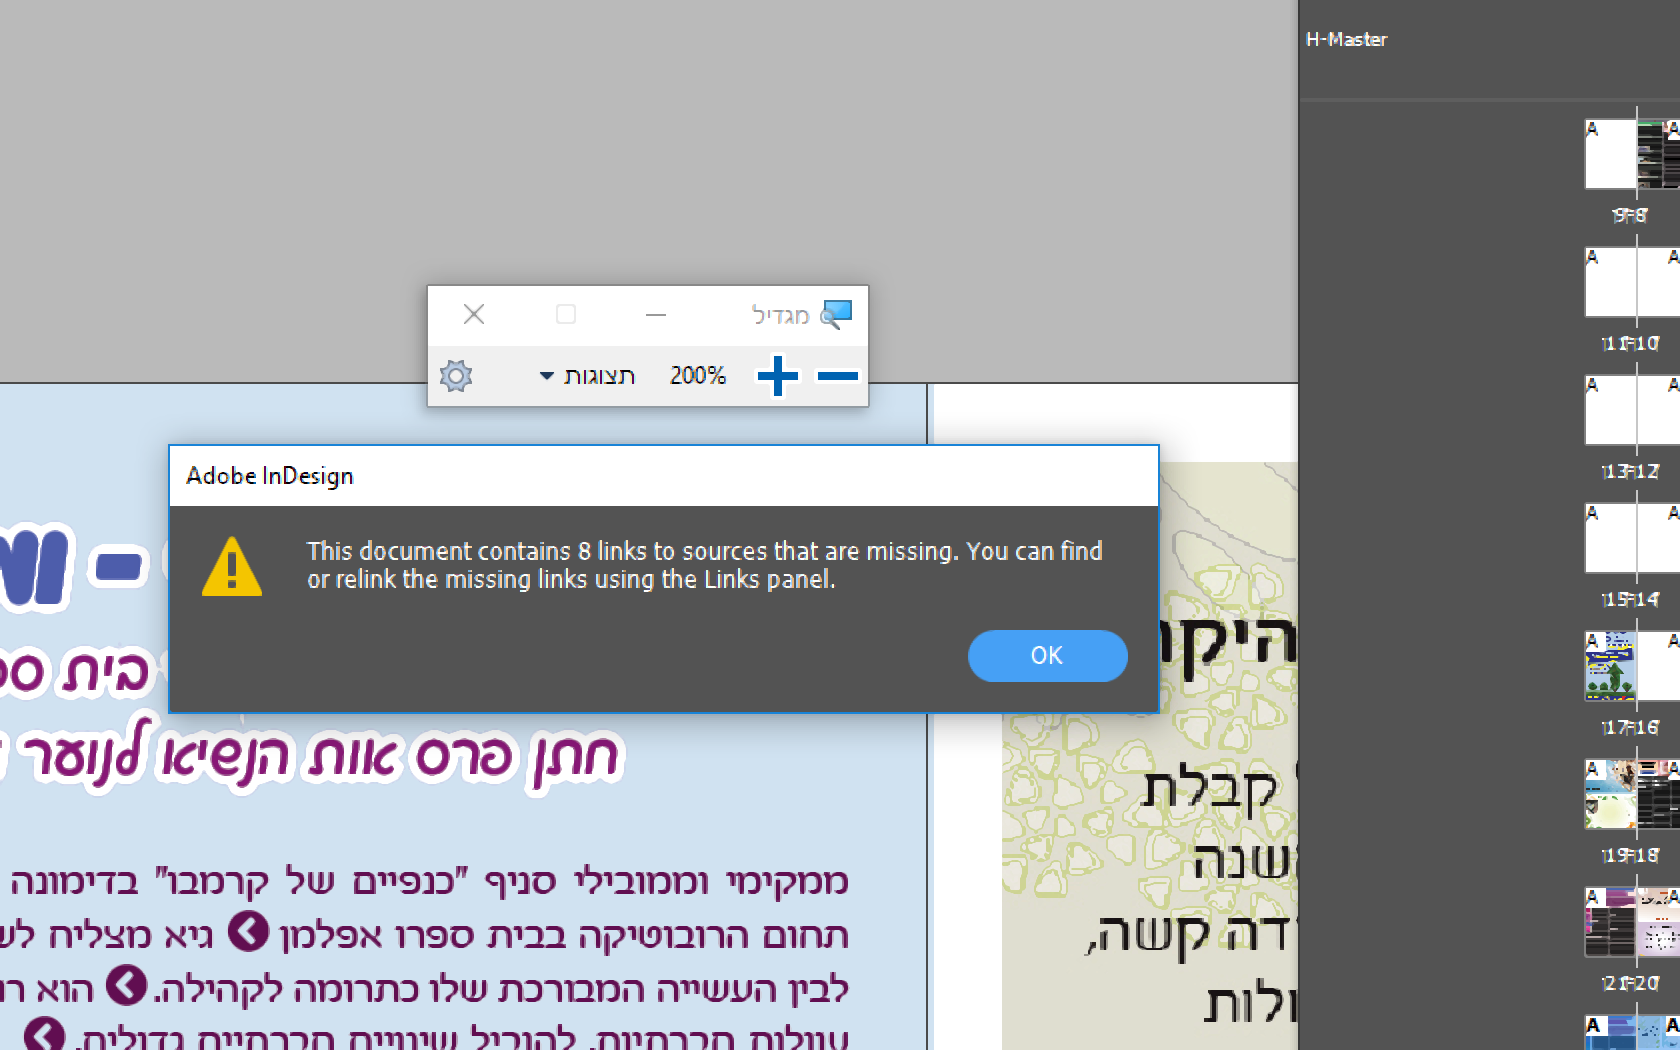This screenshot has width=1680, height=1050.
Task: Click the 19-18 spread number label
Action: pyautogui.click(x=1630, y=855)
